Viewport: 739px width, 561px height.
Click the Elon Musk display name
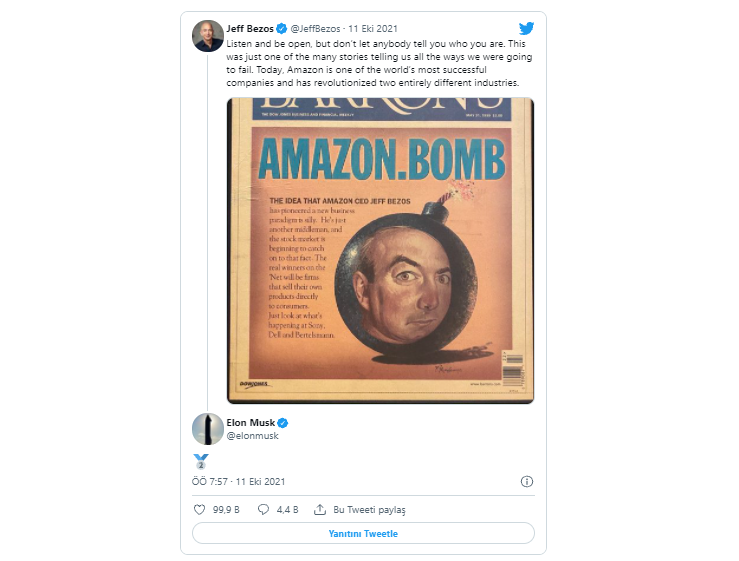(251, 423)
